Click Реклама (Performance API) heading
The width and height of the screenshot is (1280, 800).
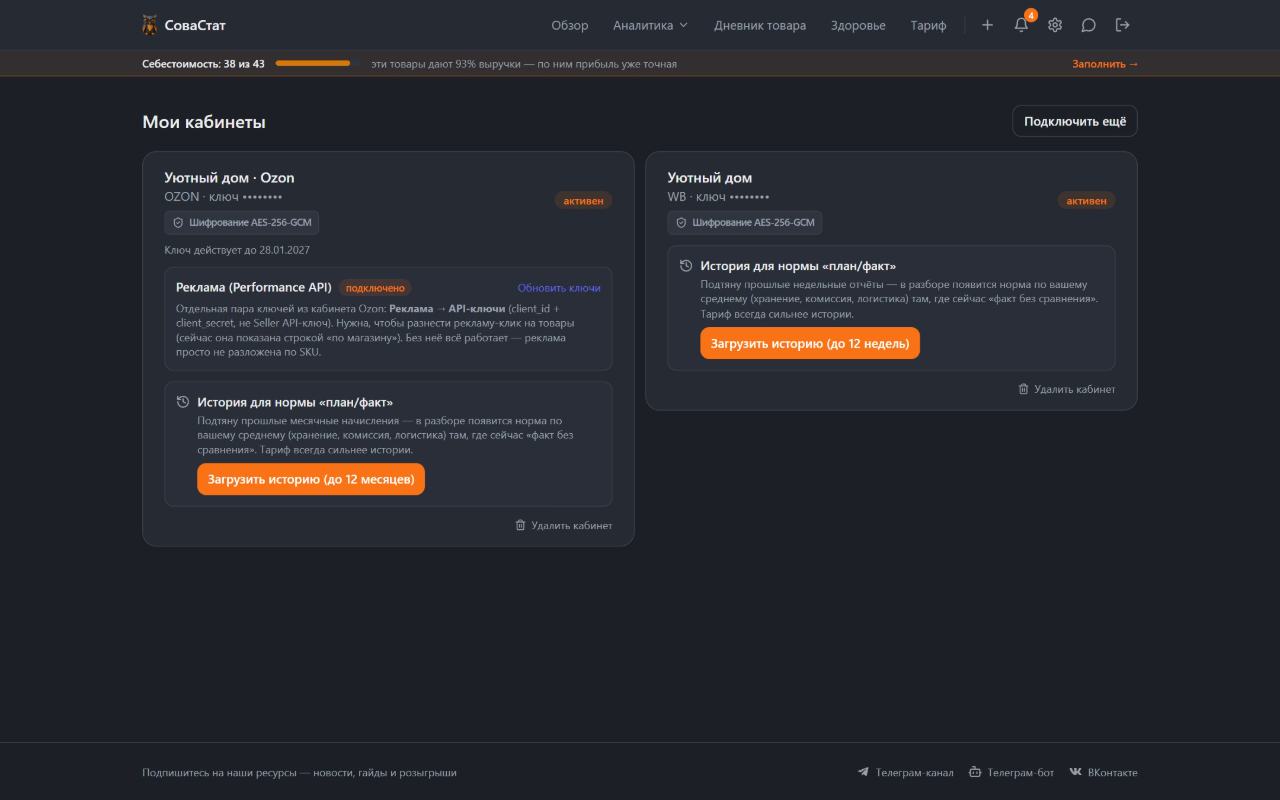point(254,287)
